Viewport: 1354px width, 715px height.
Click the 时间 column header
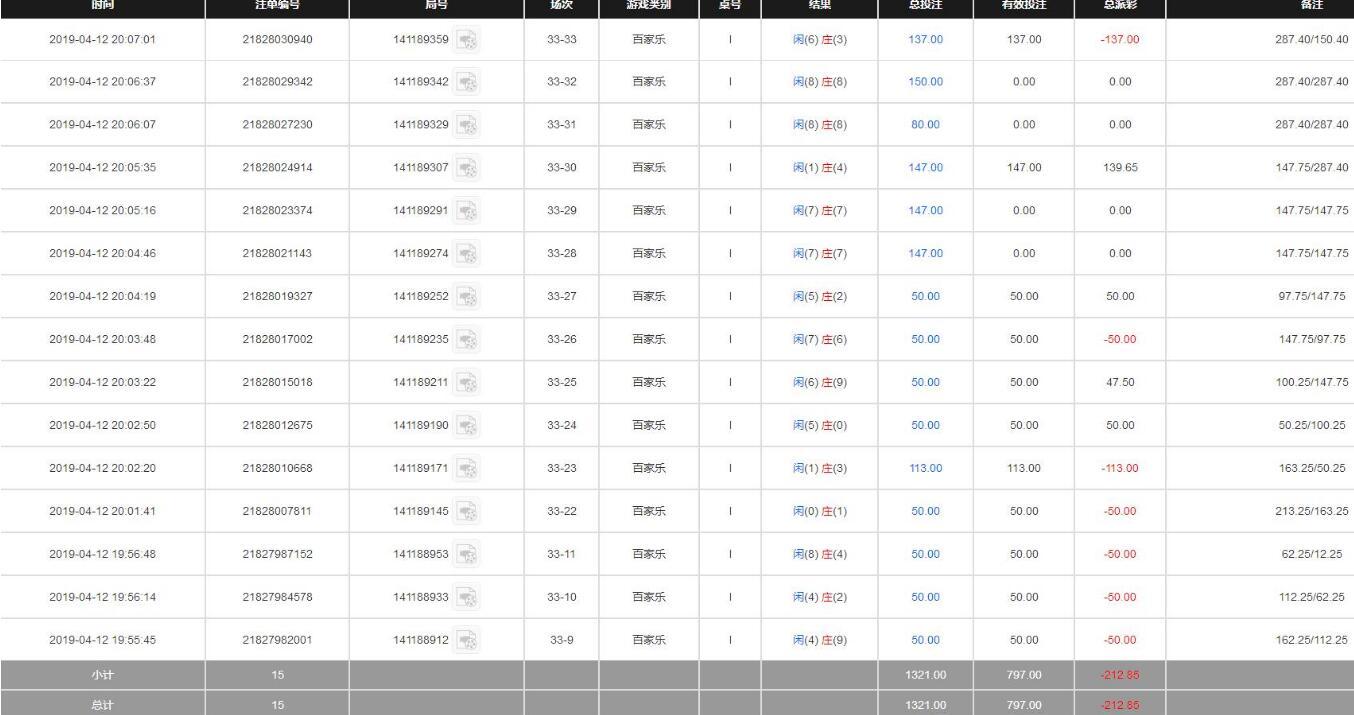pyautogui.click(x=102, y=6)
